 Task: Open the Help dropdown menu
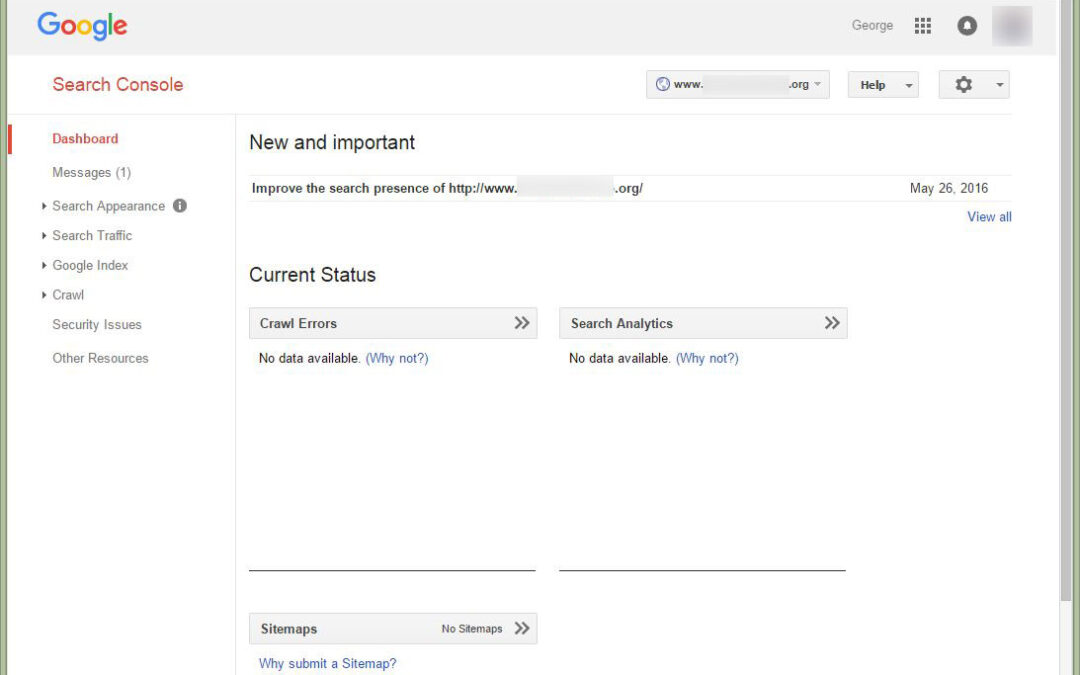883,85
